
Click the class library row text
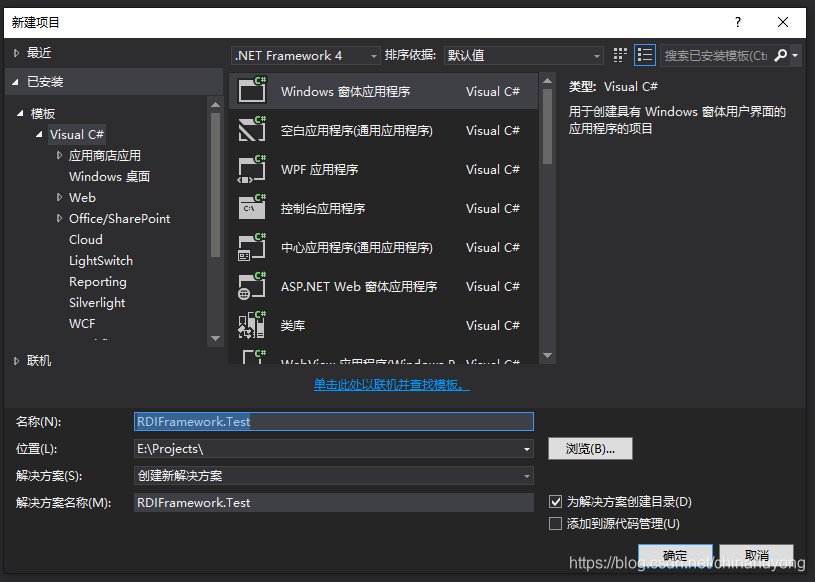(x=293, y=325)
